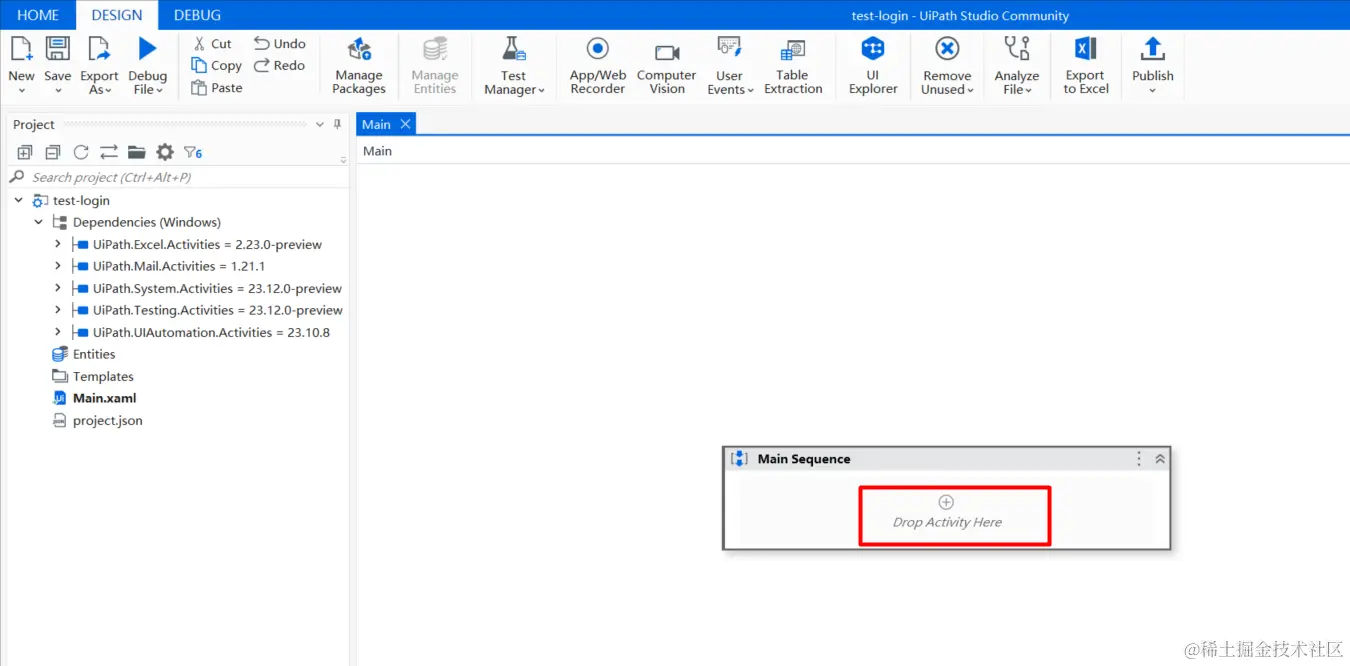
Task: Open the Publish menu
Action: pos(1153,65)
